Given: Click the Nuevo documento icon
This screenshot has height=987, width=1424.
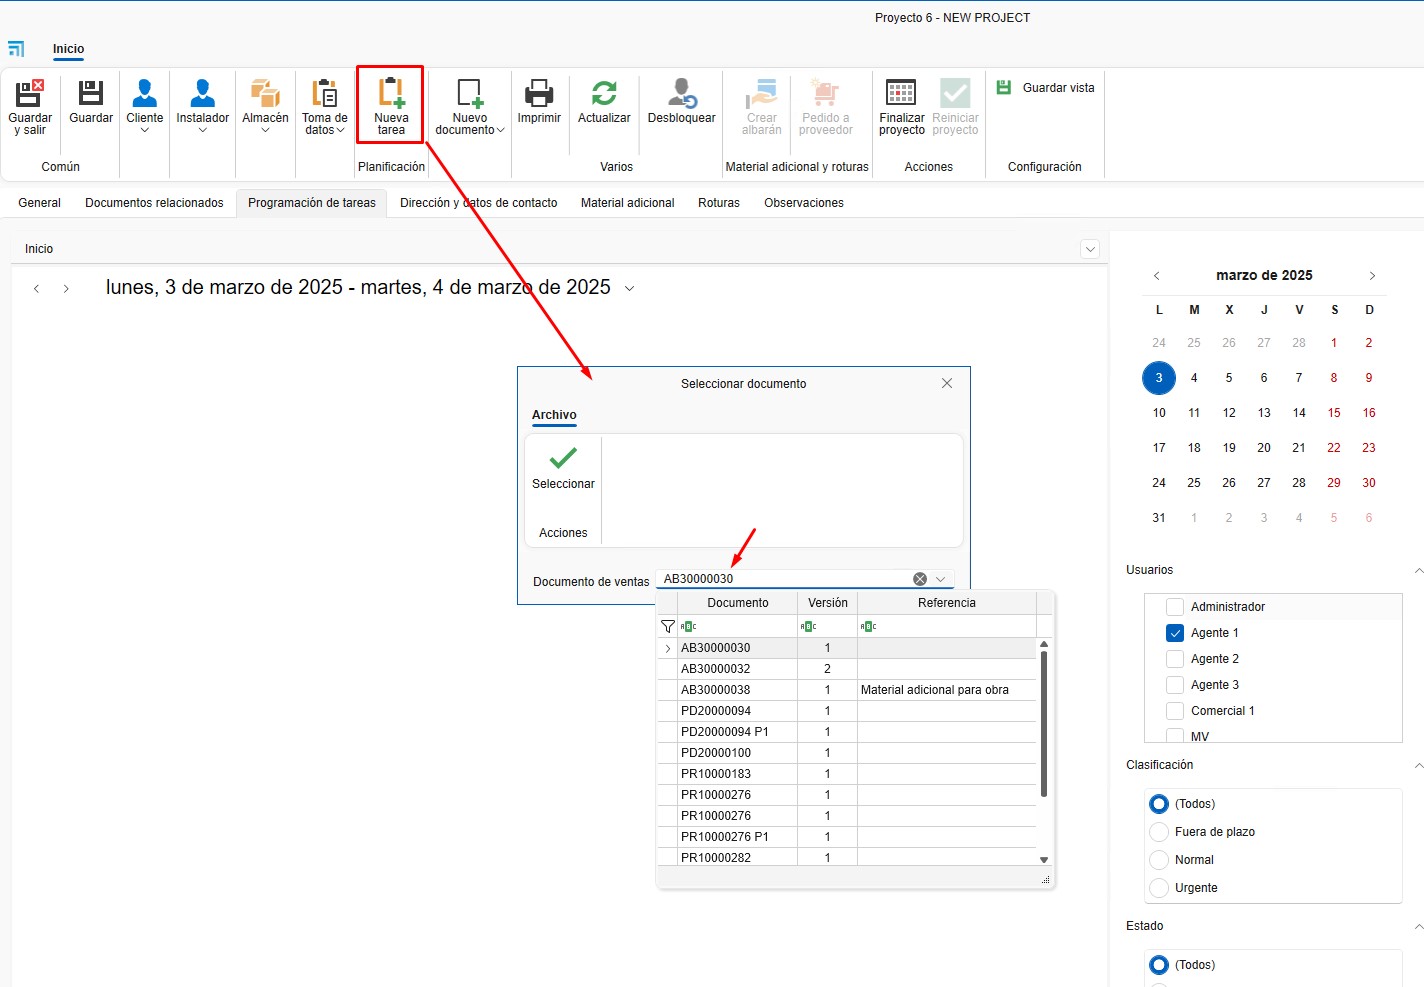Looking at the screenshot, I should pyautogui.click(x=470, y=93).
